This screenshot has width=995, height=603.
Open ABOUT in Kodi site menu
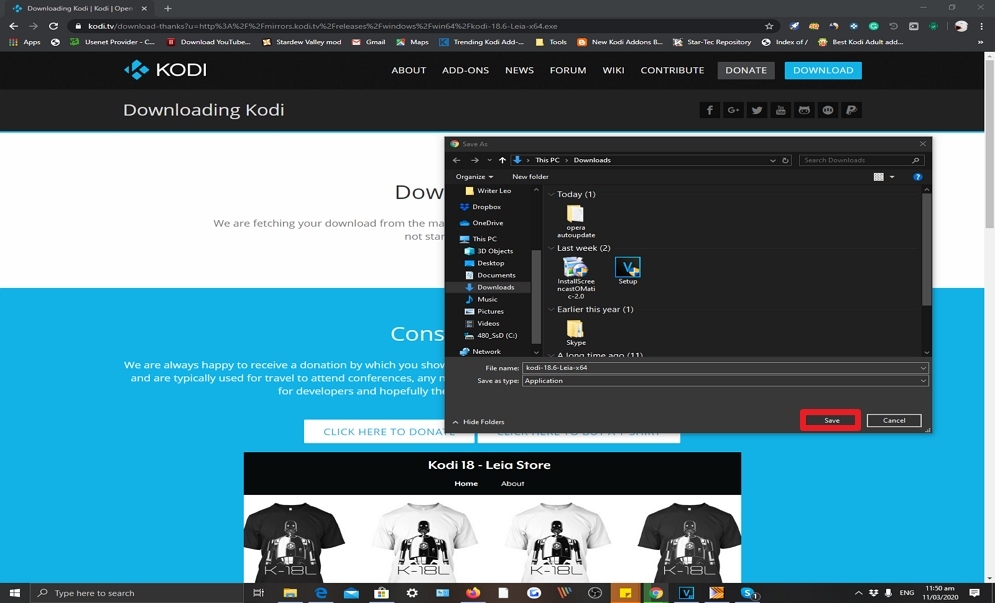408,70
